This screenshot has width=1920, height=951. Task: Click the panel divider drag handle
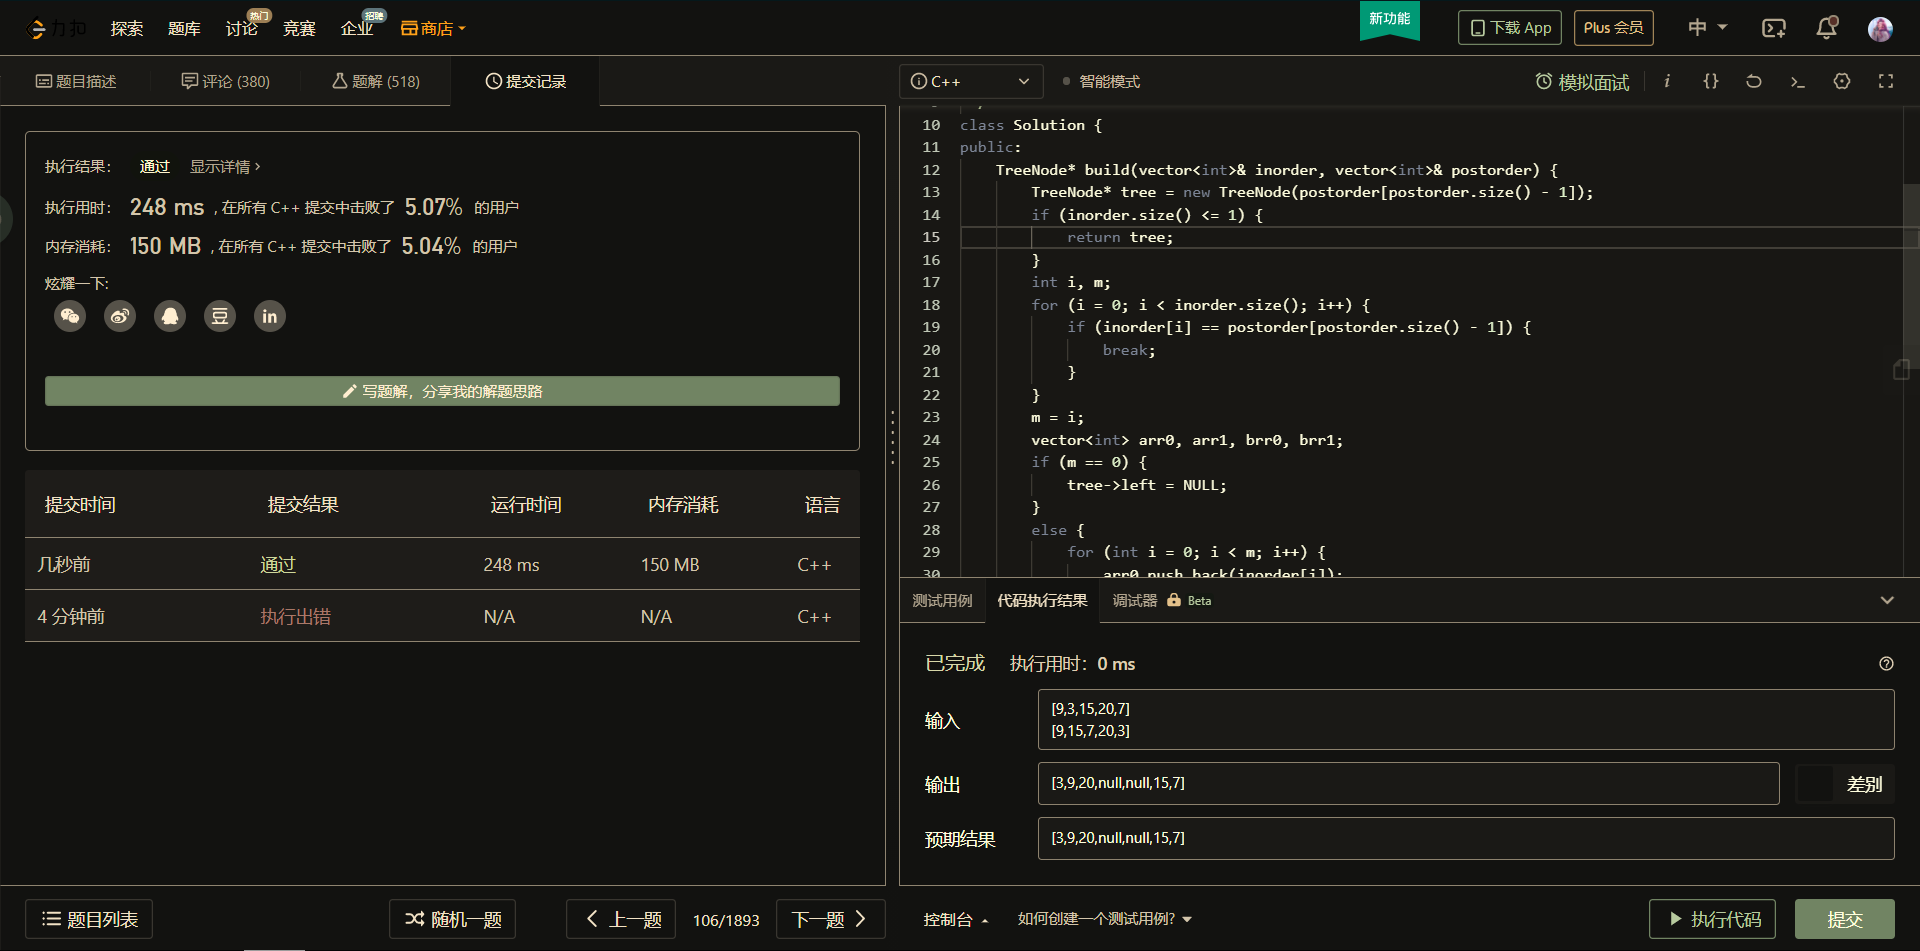tap(892, 438)
